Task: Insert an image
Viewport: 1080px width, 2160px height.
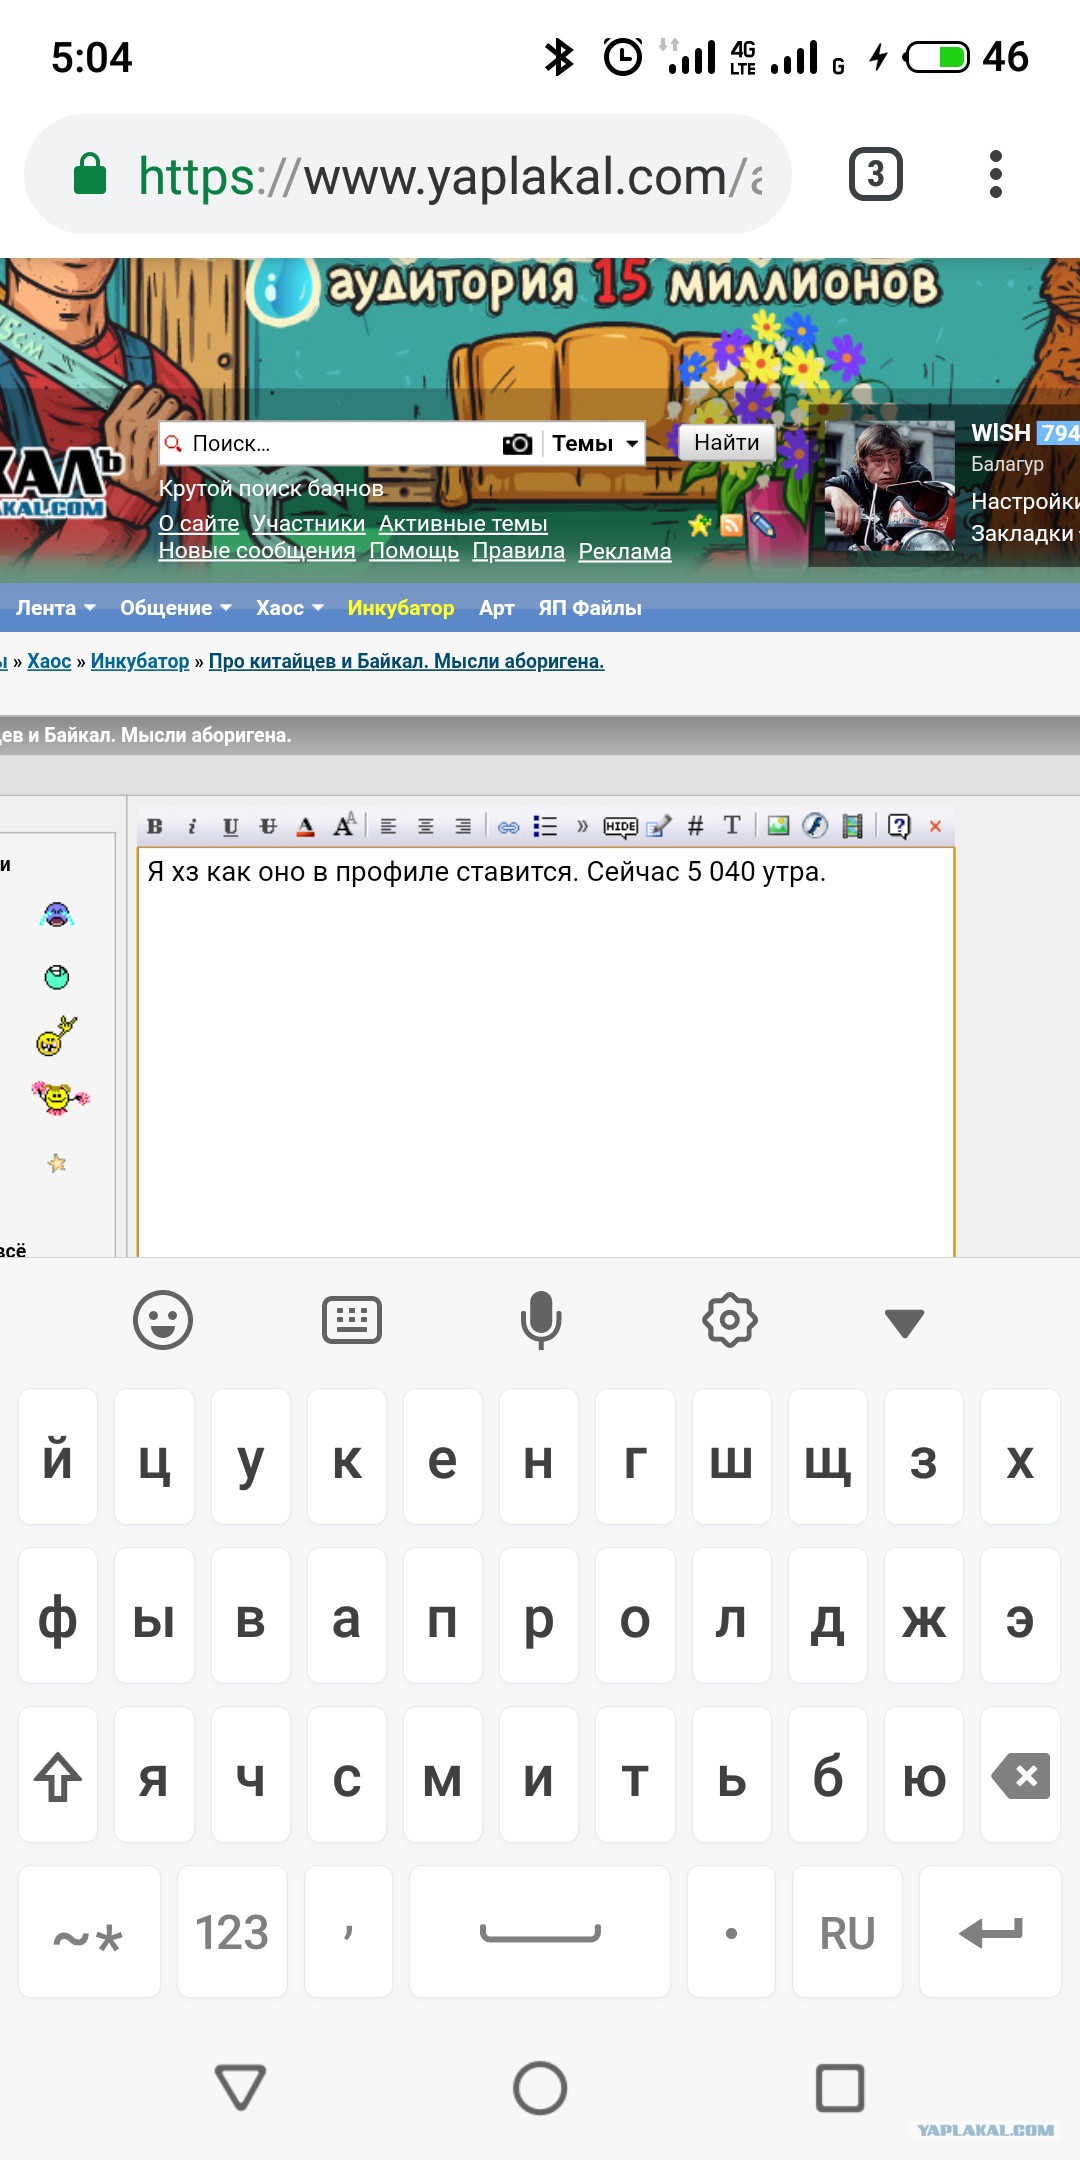Action: pos(778,825)
